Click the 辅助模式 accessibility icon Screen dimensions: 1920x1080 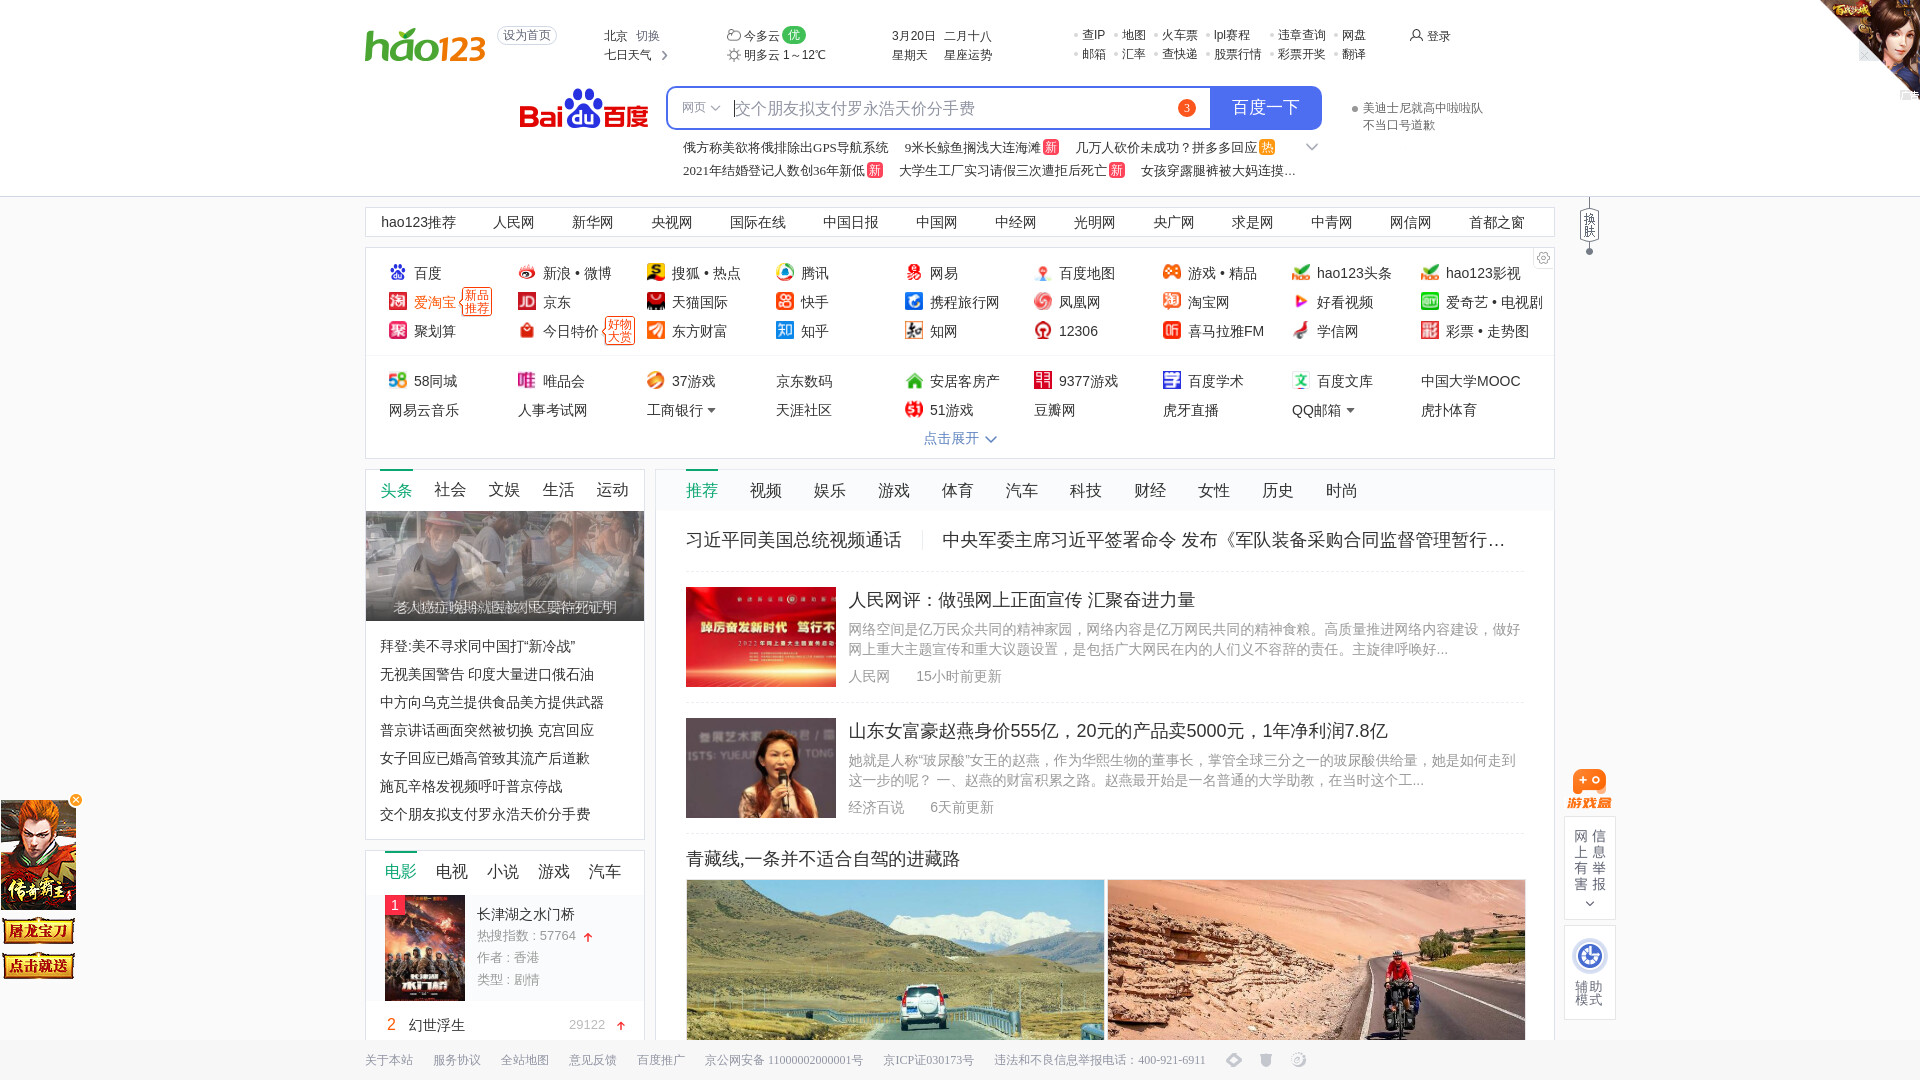(1589, 956)
